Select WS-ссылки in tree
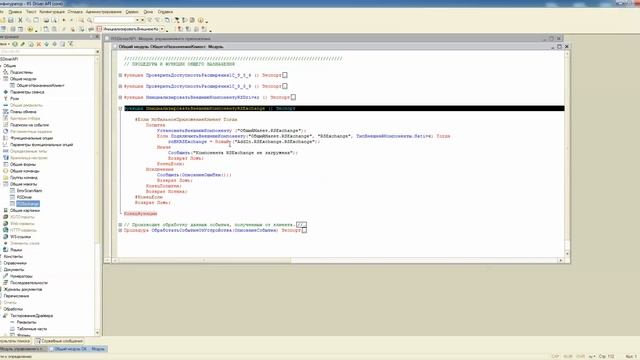Viewport: 640px width, 360px height. tap(20, 236)
